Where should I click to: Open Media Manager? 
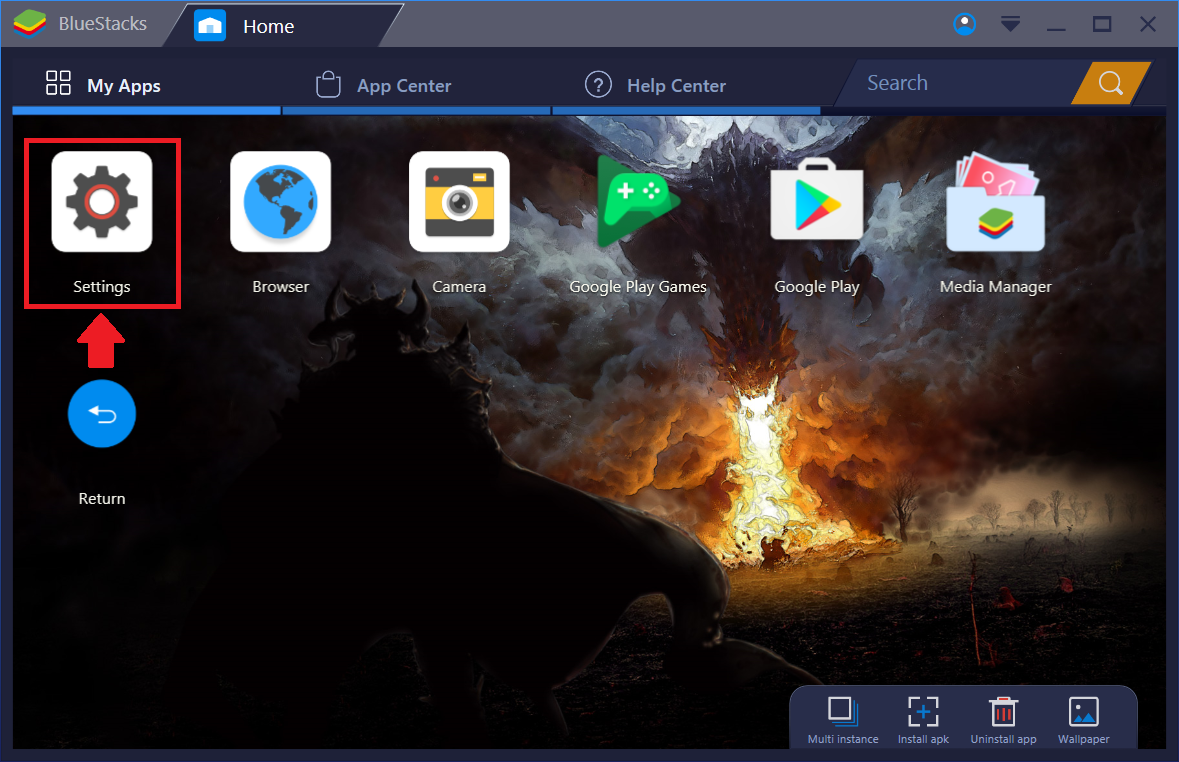click(x=996, y=202)
